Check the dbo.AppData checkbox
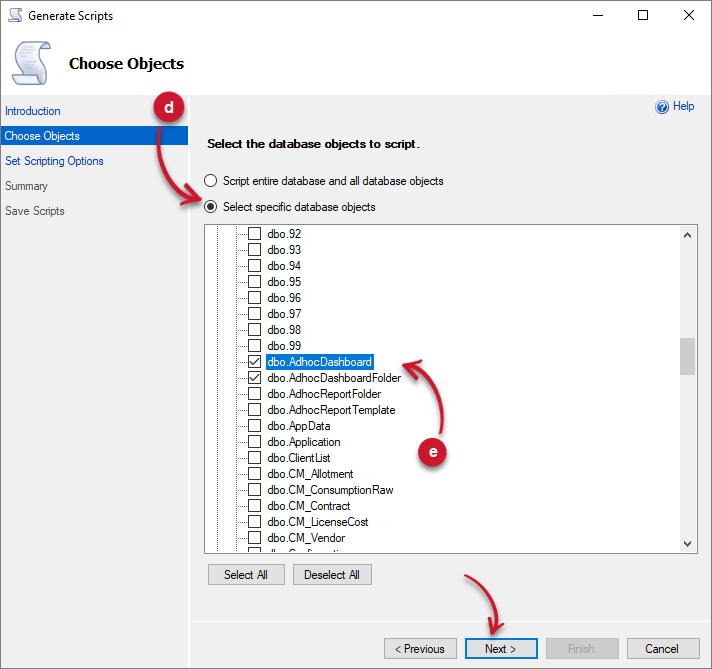Viewport: 712px width, 669px height. pos(254,426)
